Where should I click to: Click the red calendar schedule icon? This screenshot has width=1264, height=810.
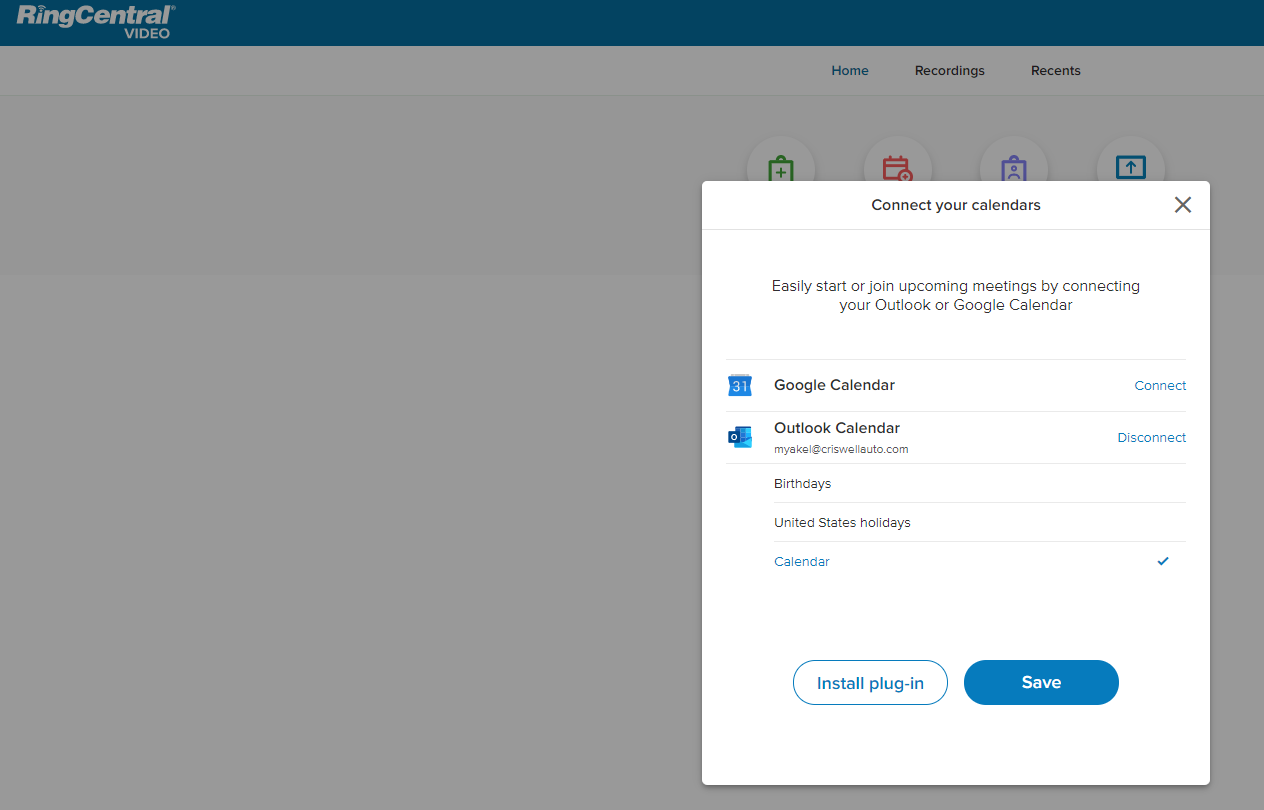click(897, 169)
